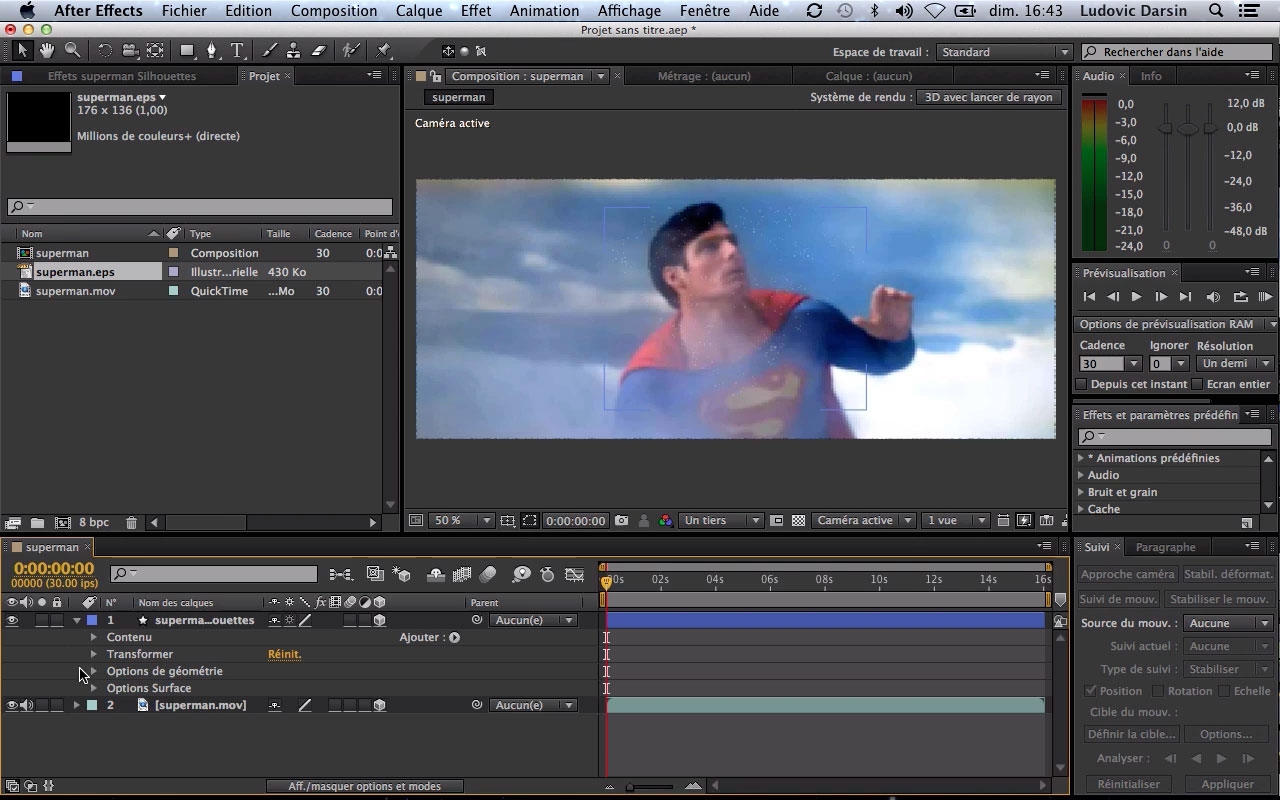
Task: Delete selected item with Project trash icon
Action: (131, 523)
